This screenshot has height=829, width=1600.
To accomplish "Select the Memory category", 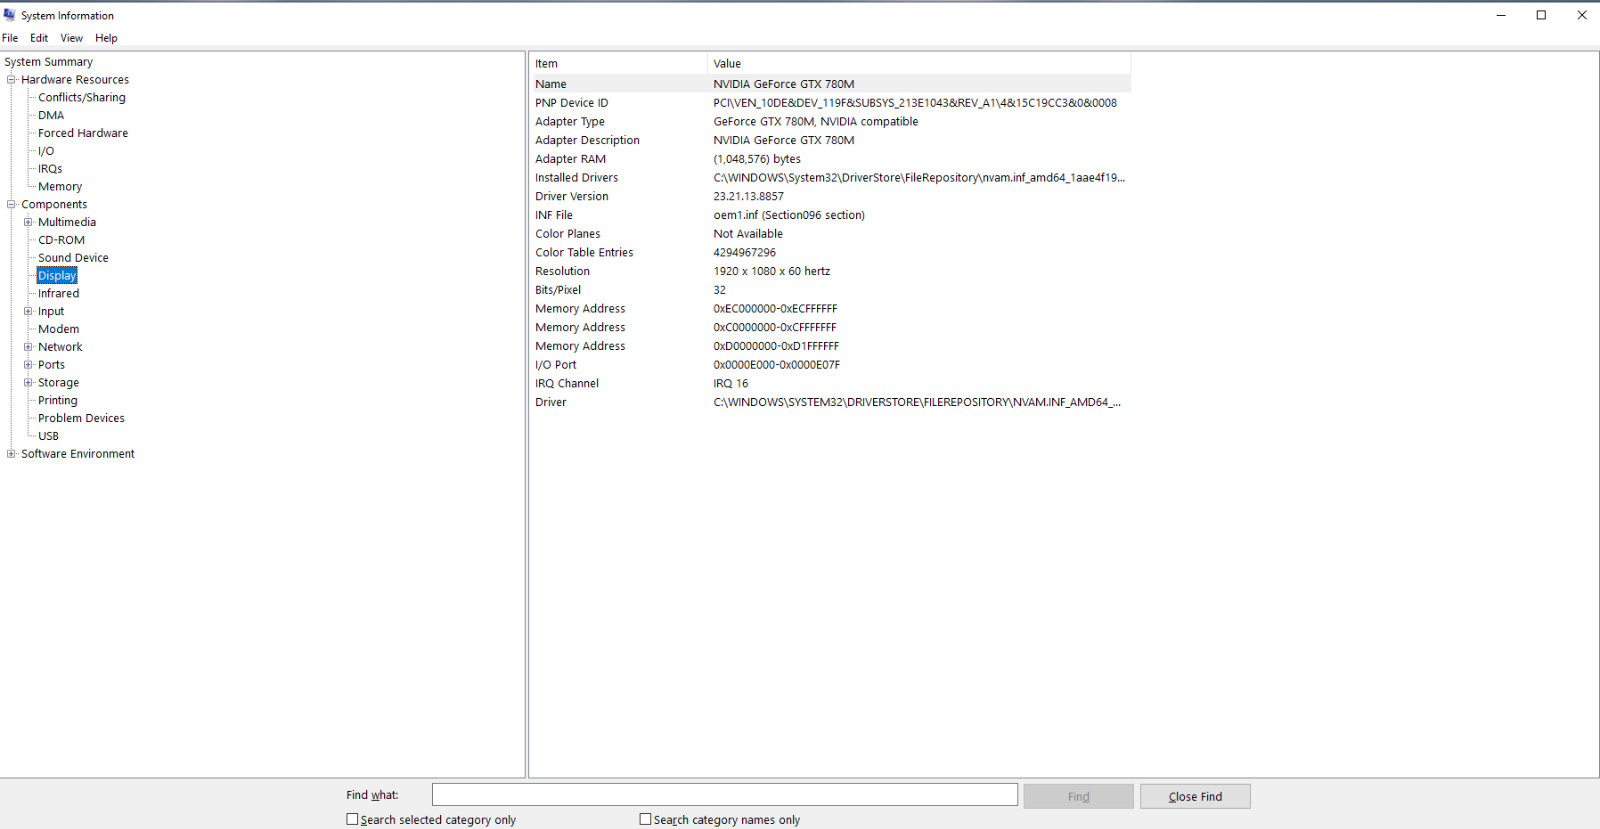I will click(x=60, y=187).
